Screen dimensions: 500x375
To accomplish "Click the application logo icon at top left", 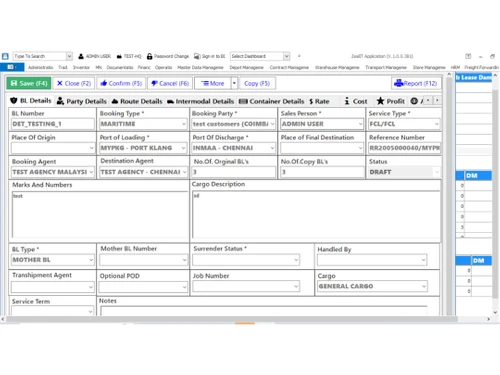I will click(5, 56).
